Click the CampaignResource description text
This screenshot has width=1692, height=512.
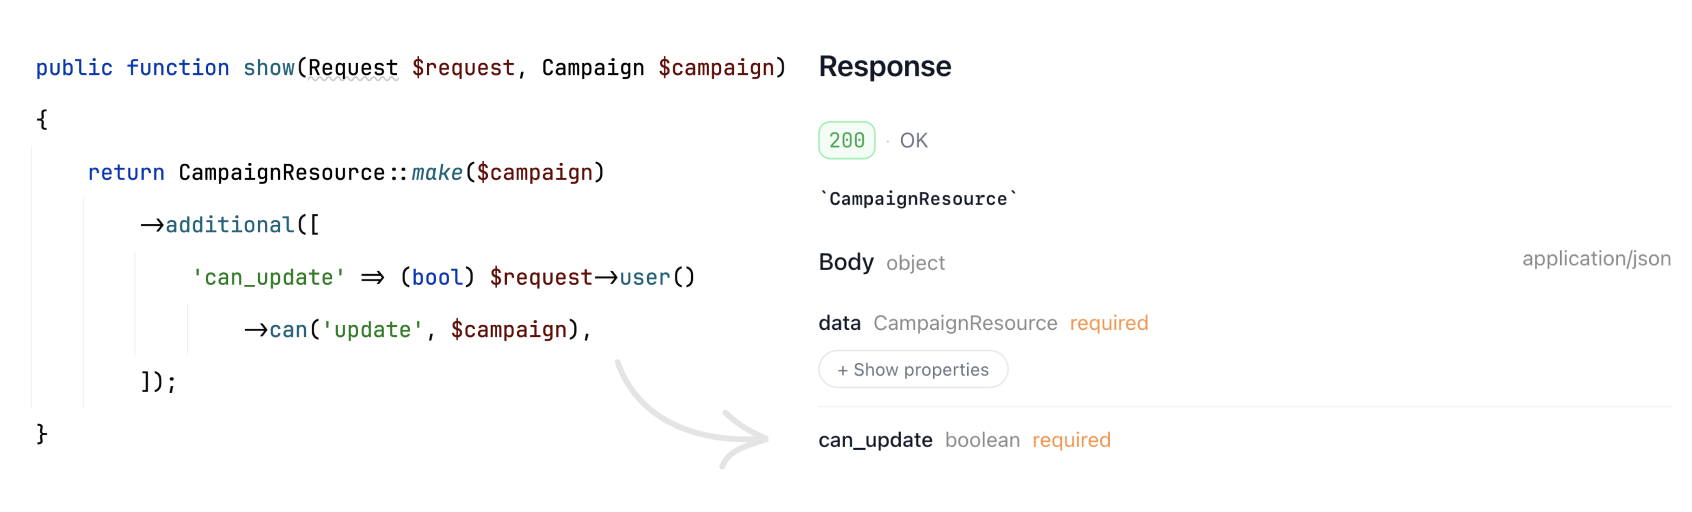click(x=918, y=199)
